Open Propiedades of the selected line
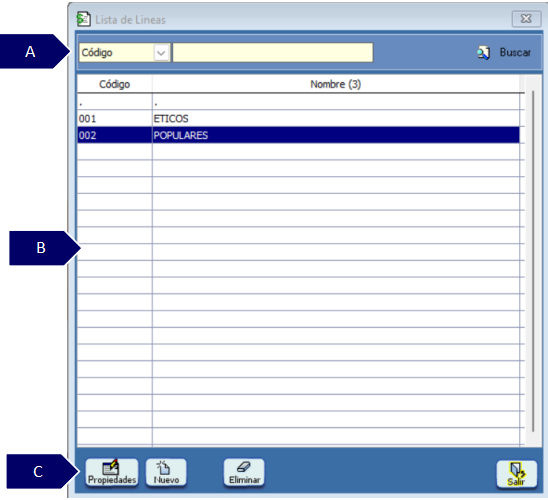This screenshot has width=548, height=500. (112, 472)
